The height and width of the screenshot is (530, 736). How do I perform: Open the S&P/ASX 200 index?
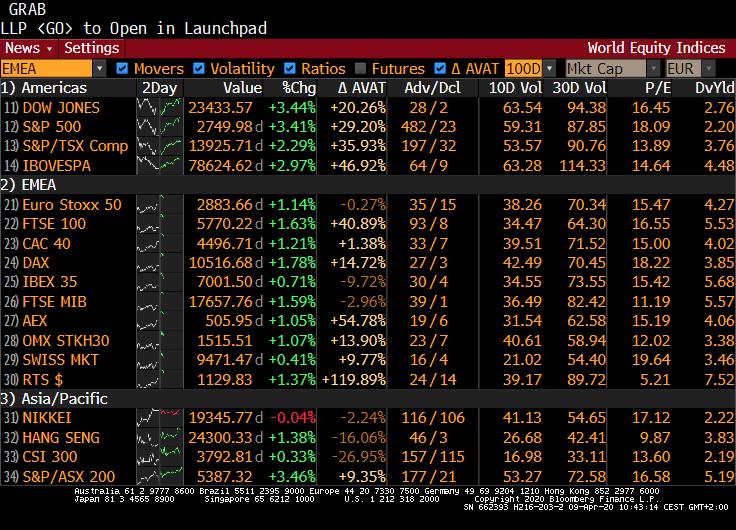(x=69, y=476)
